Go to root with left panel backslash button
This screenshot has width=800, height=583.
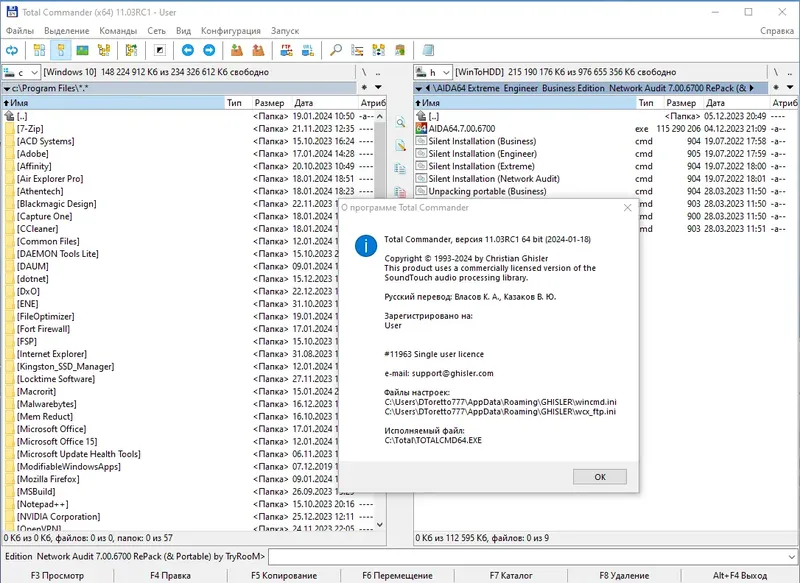tap(364, 72)
